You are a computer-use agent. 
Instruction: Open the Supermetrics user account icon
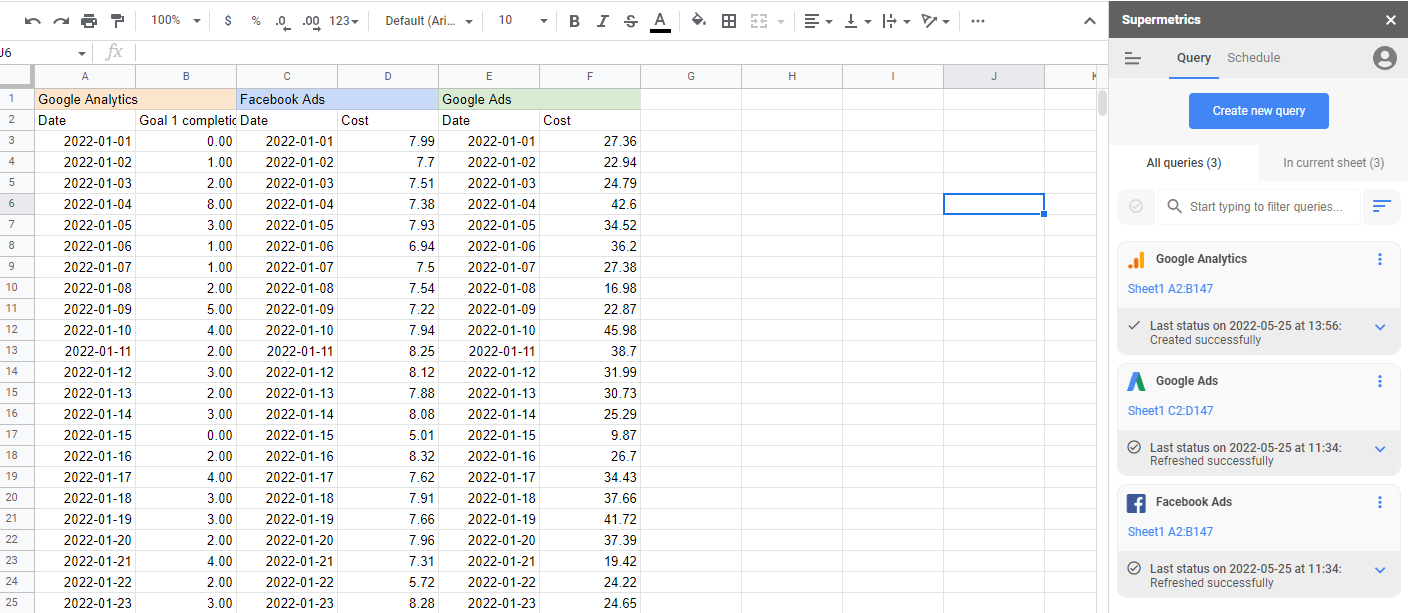coord(1384,58)
